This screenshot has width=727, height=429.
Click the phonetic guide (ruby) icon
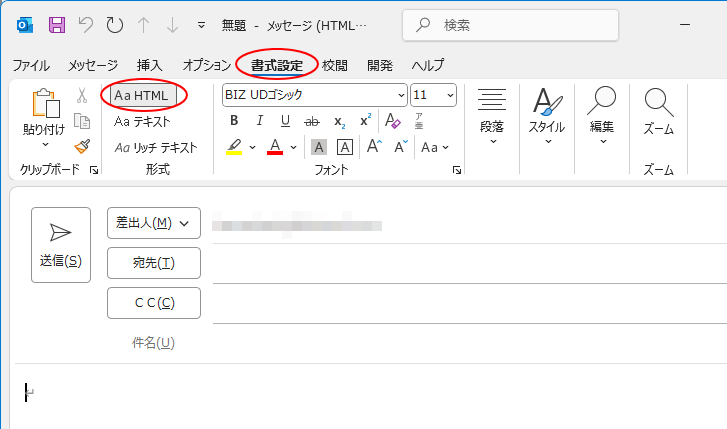[419, 121]
